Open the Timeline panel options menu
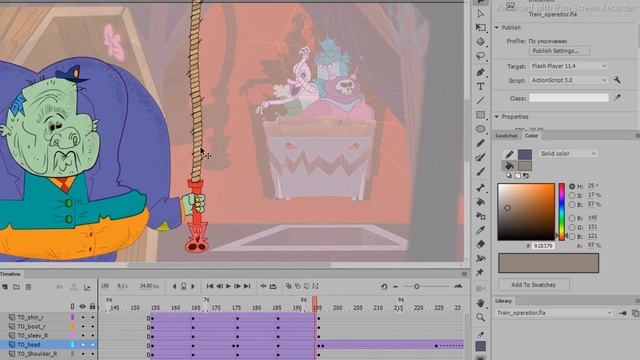Screen dimensions: 640x360 pyautogui.click(x=464, y=274)
